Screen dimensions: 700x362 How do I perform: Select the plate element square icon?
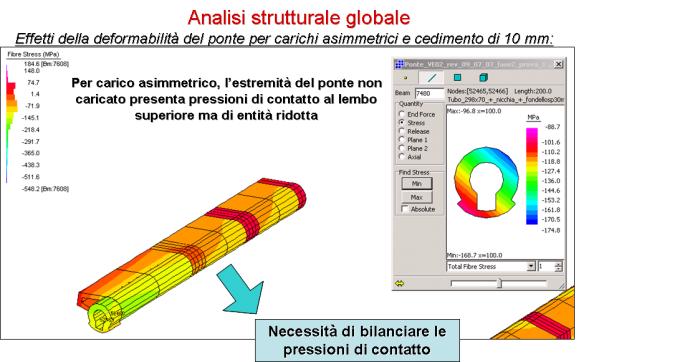(457, 78)
